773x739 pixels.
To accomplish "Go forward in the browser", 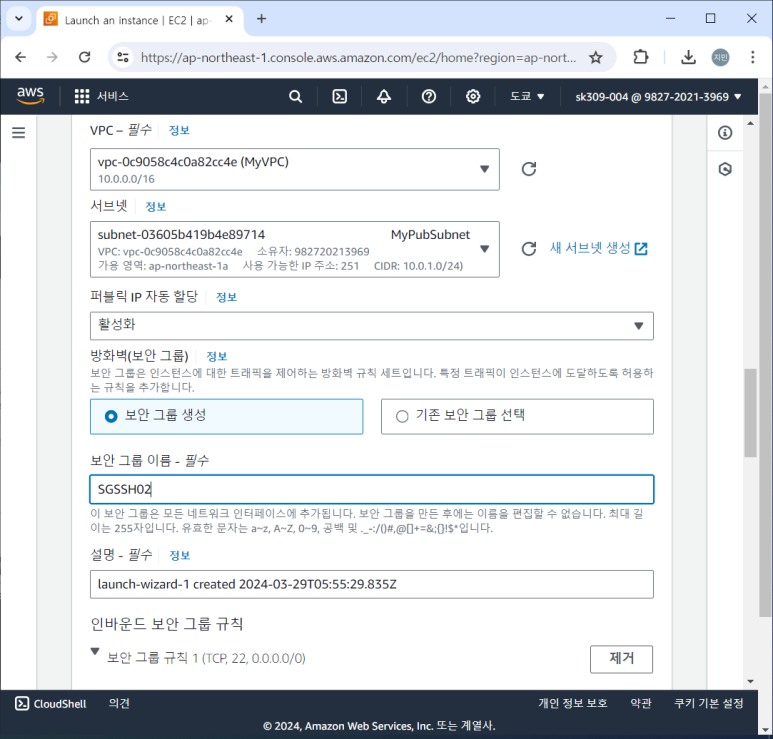I will click(x=52, y=57).
